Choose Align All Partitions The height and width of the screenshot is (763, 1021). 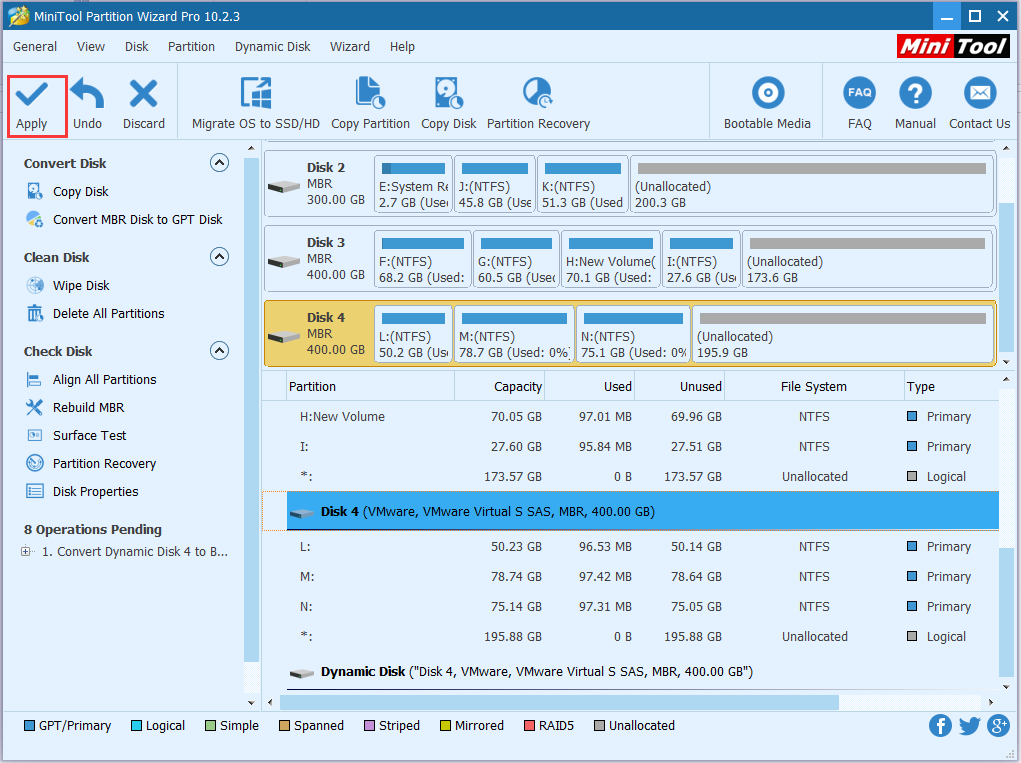(104, 379)
